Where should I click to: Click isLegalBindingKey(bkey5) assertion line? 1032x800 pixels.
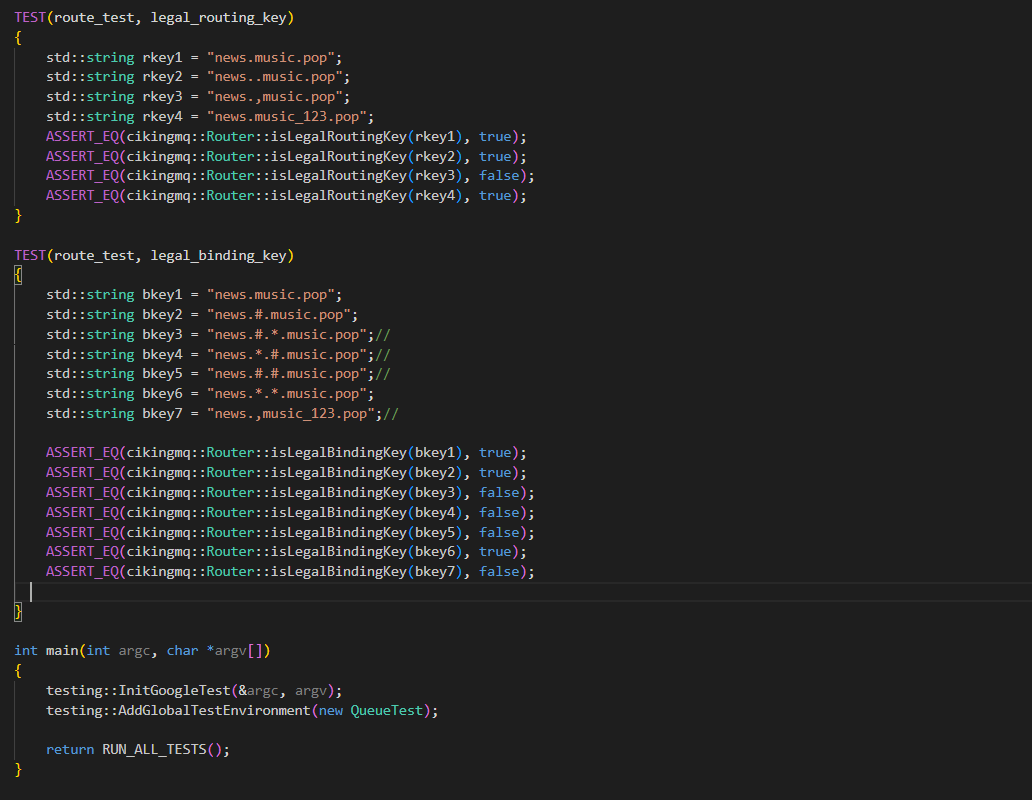tap(290, 532)
